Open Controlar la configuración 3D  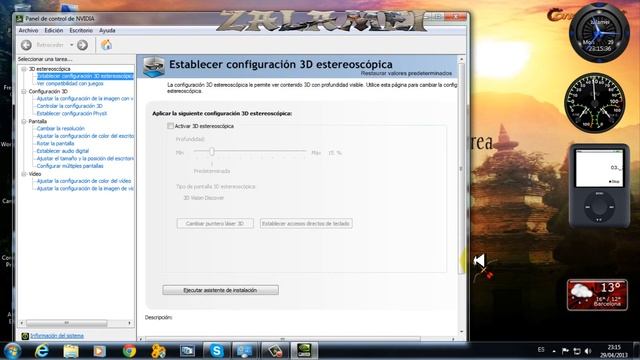69,106
